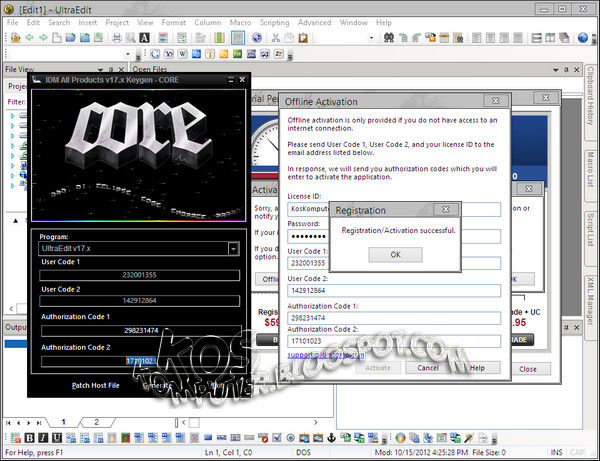Create a new file with the blank page icon
The height and width of the screenshot is (461, 600).
[x=57, y=37]
